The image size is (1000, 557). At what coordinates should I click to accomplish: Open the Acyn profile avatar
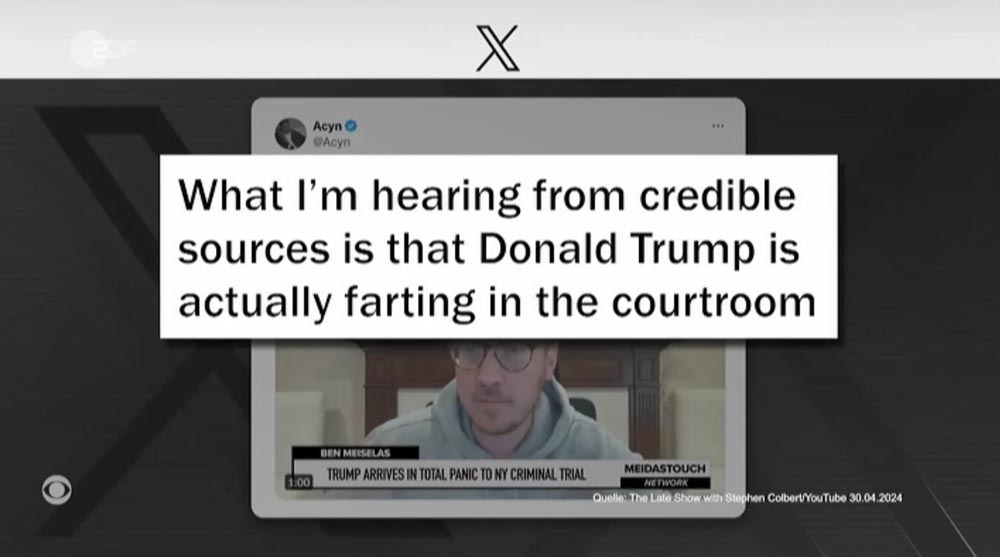coord(290,133)
